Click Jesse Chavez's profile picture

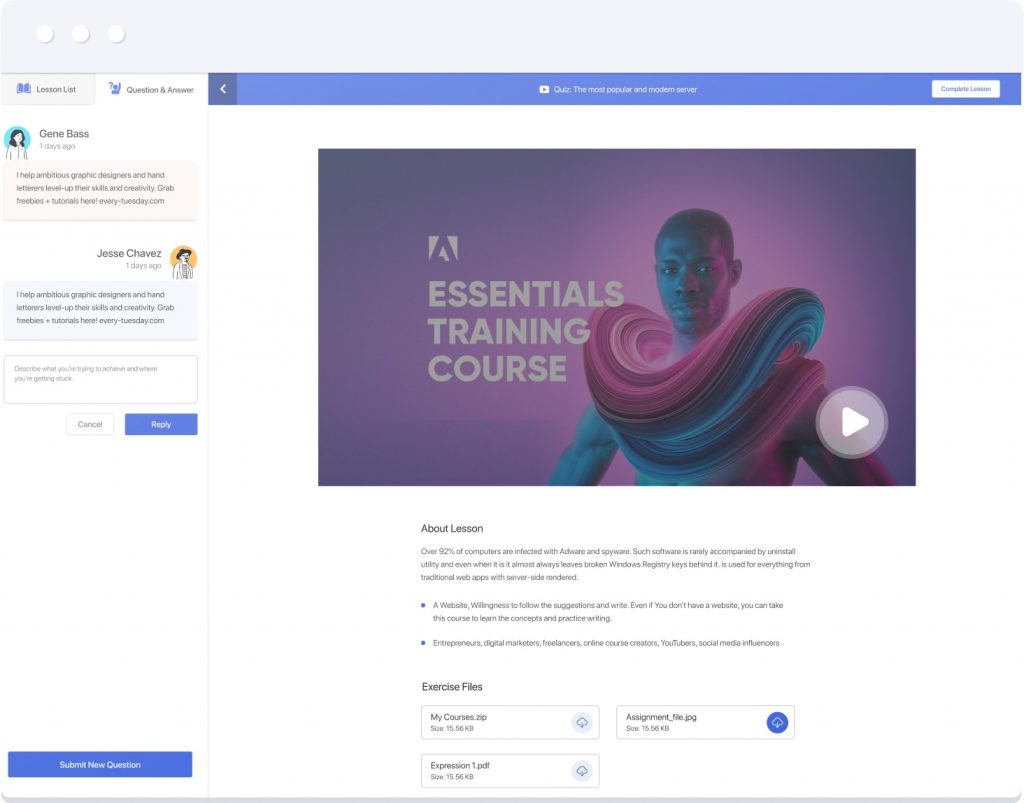click(184, 260)
